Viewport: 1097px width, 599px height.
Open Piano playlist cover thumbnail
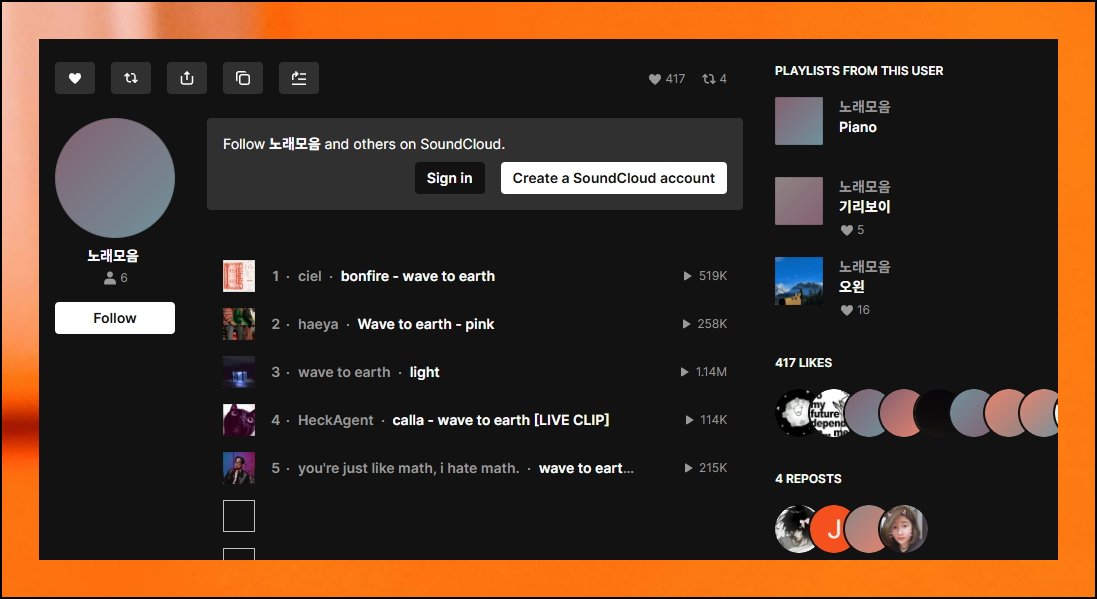pos(799,121)
